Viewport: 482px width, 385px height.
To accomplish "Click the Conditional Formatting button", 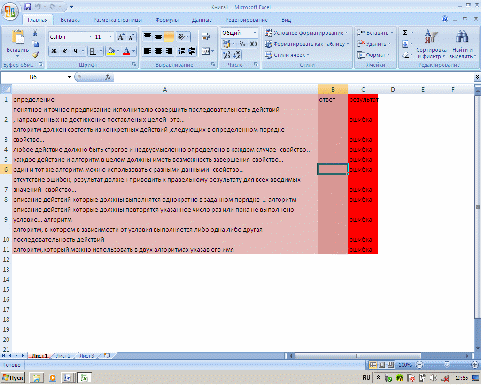I will 306,33.
